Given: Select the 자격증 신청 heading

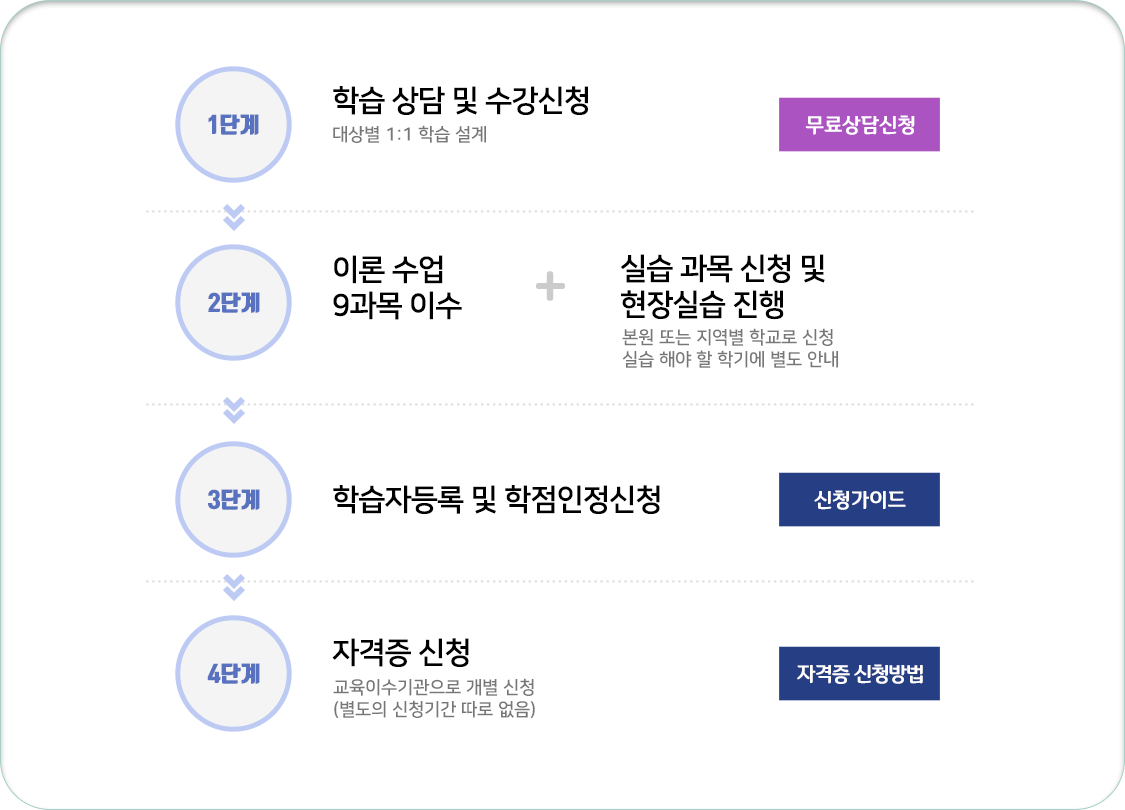Looking at the screenshot, I should click(x=401, y=652).
